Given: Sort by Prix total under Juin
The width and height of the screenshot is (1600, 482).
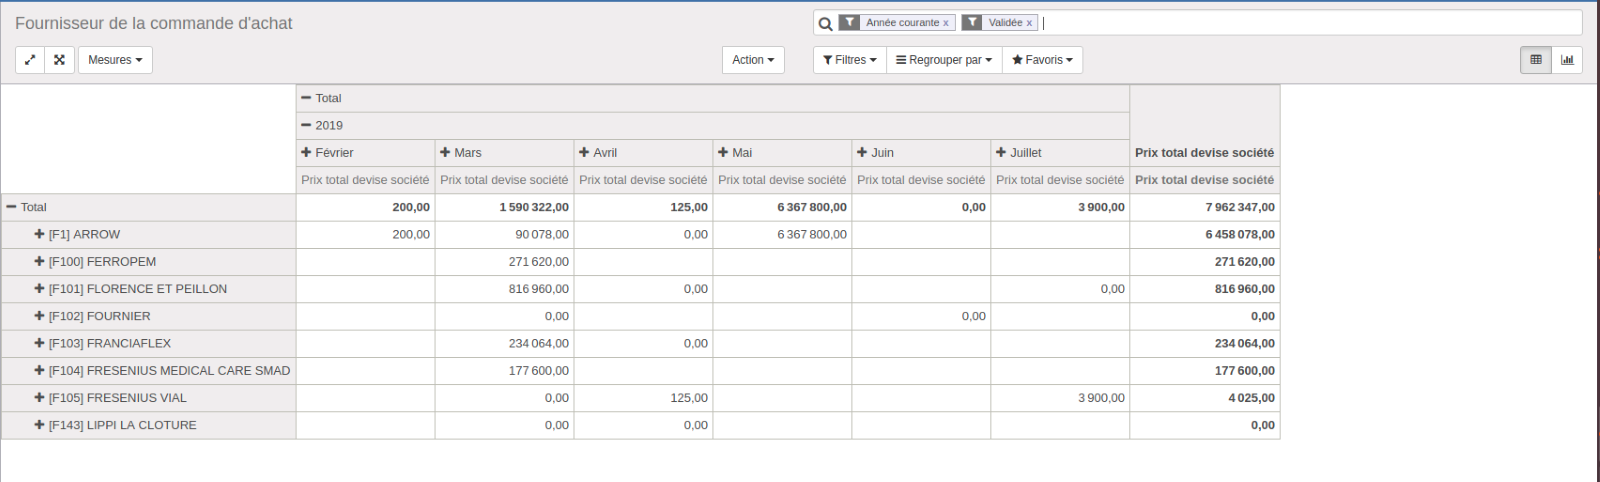Looking at the screenshot, I should (x=921, y=180).
